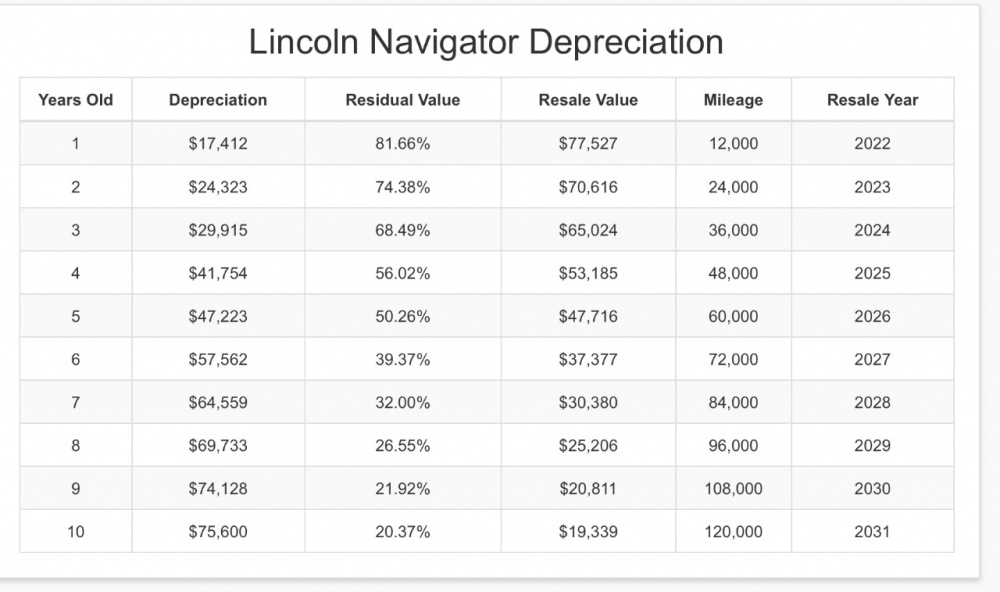Select the 2031 resale year cell
The width and height of the screenshot is (1000, 592).
872,532
